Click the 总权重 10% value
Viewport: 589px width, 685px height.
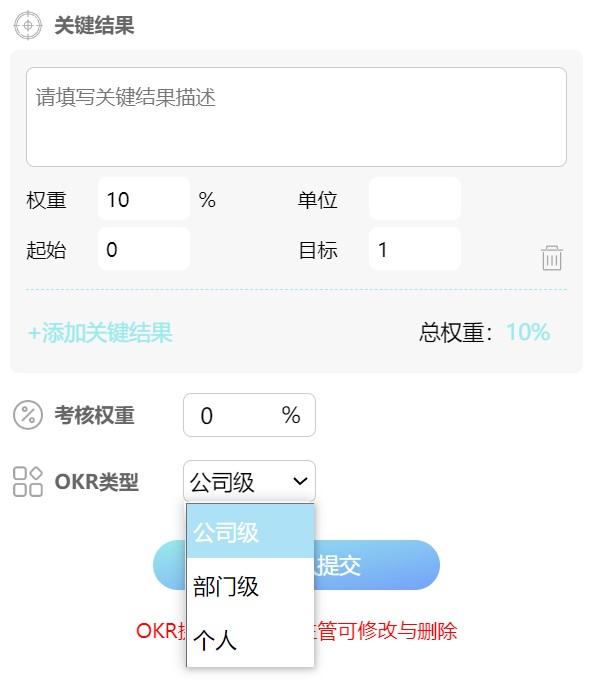pos(528,332)
